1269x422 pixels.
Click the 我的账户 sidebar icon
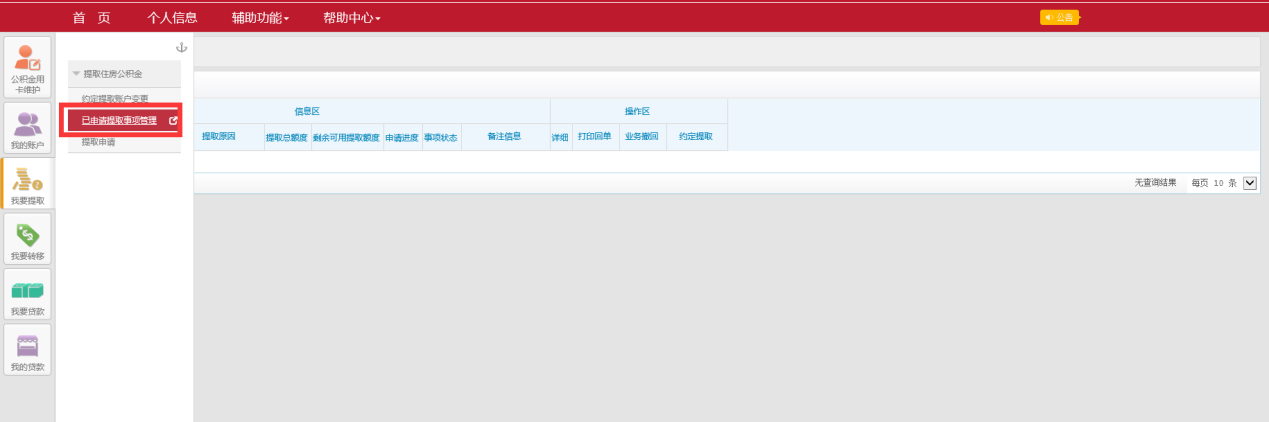(x=27, y=129)
